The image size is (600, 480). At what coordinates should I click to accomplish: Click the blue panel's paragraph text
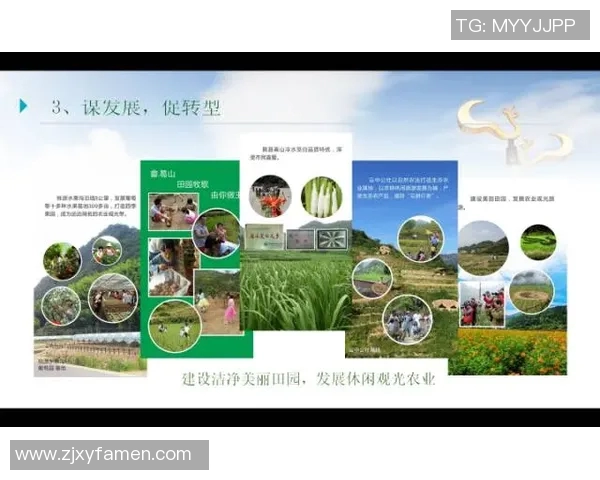click(403, 188)
